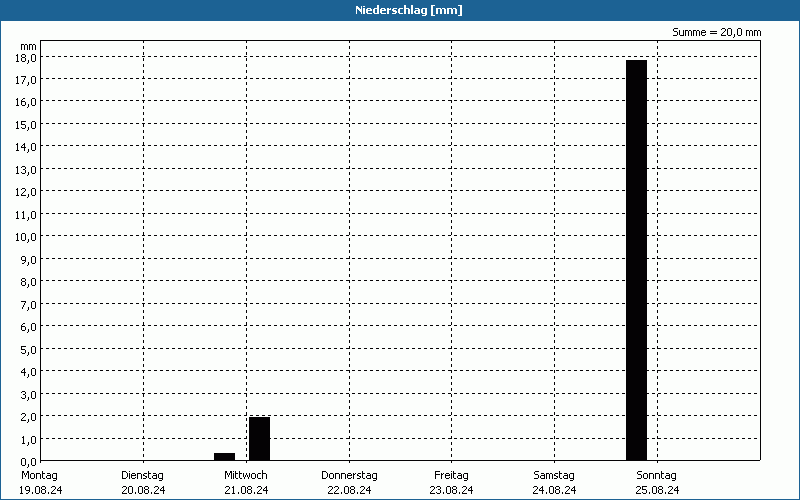The image size is (800, 500).
Task: Click the 4,0 y-axis value
Action: (x=28, y=371)
